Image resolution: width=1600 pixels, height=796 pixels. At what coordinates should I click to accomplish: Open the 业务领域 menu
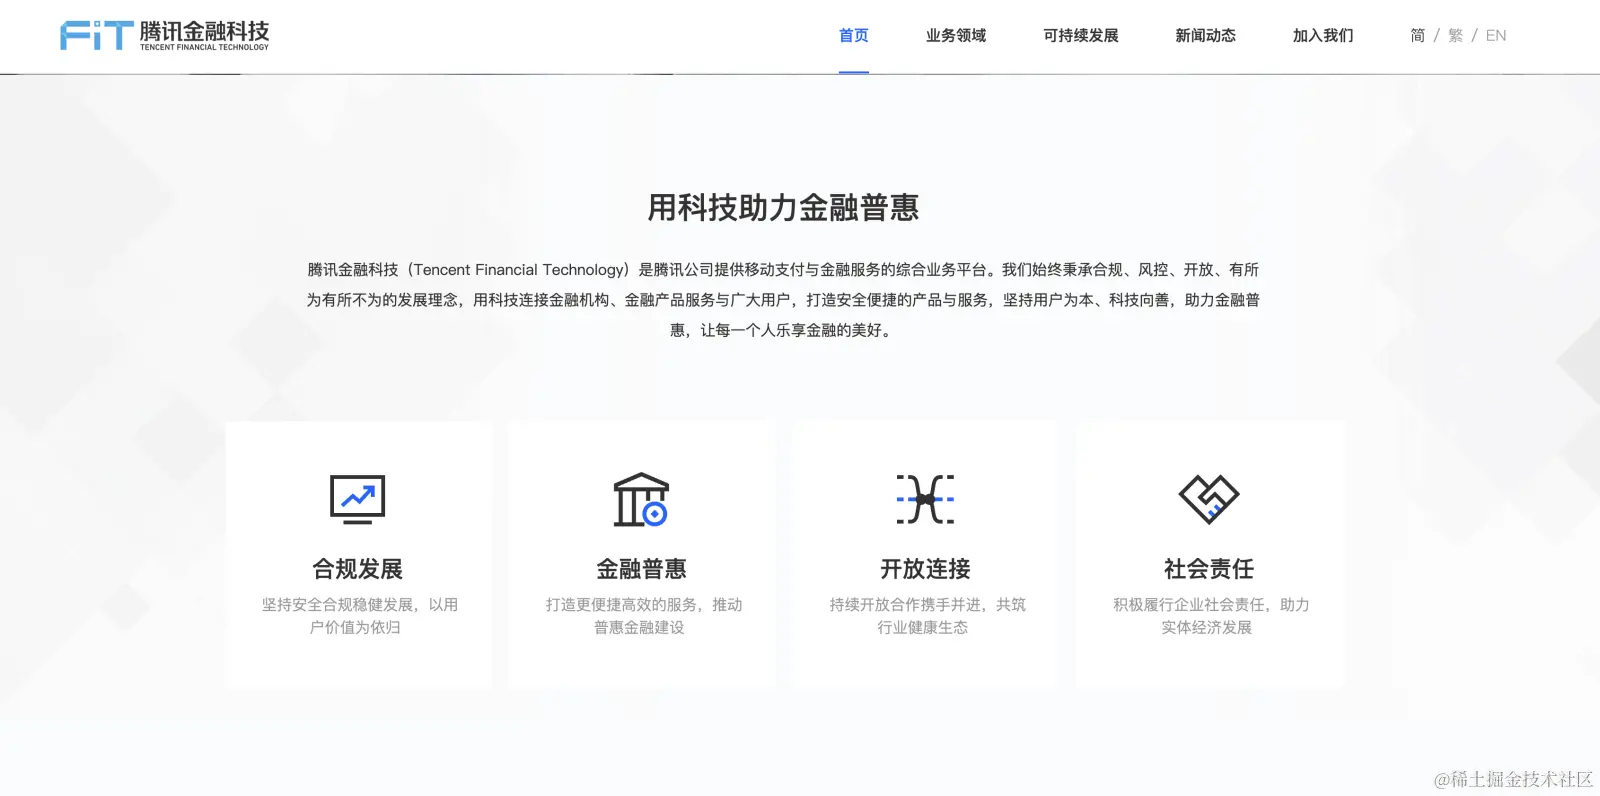[x=956, y=36]
